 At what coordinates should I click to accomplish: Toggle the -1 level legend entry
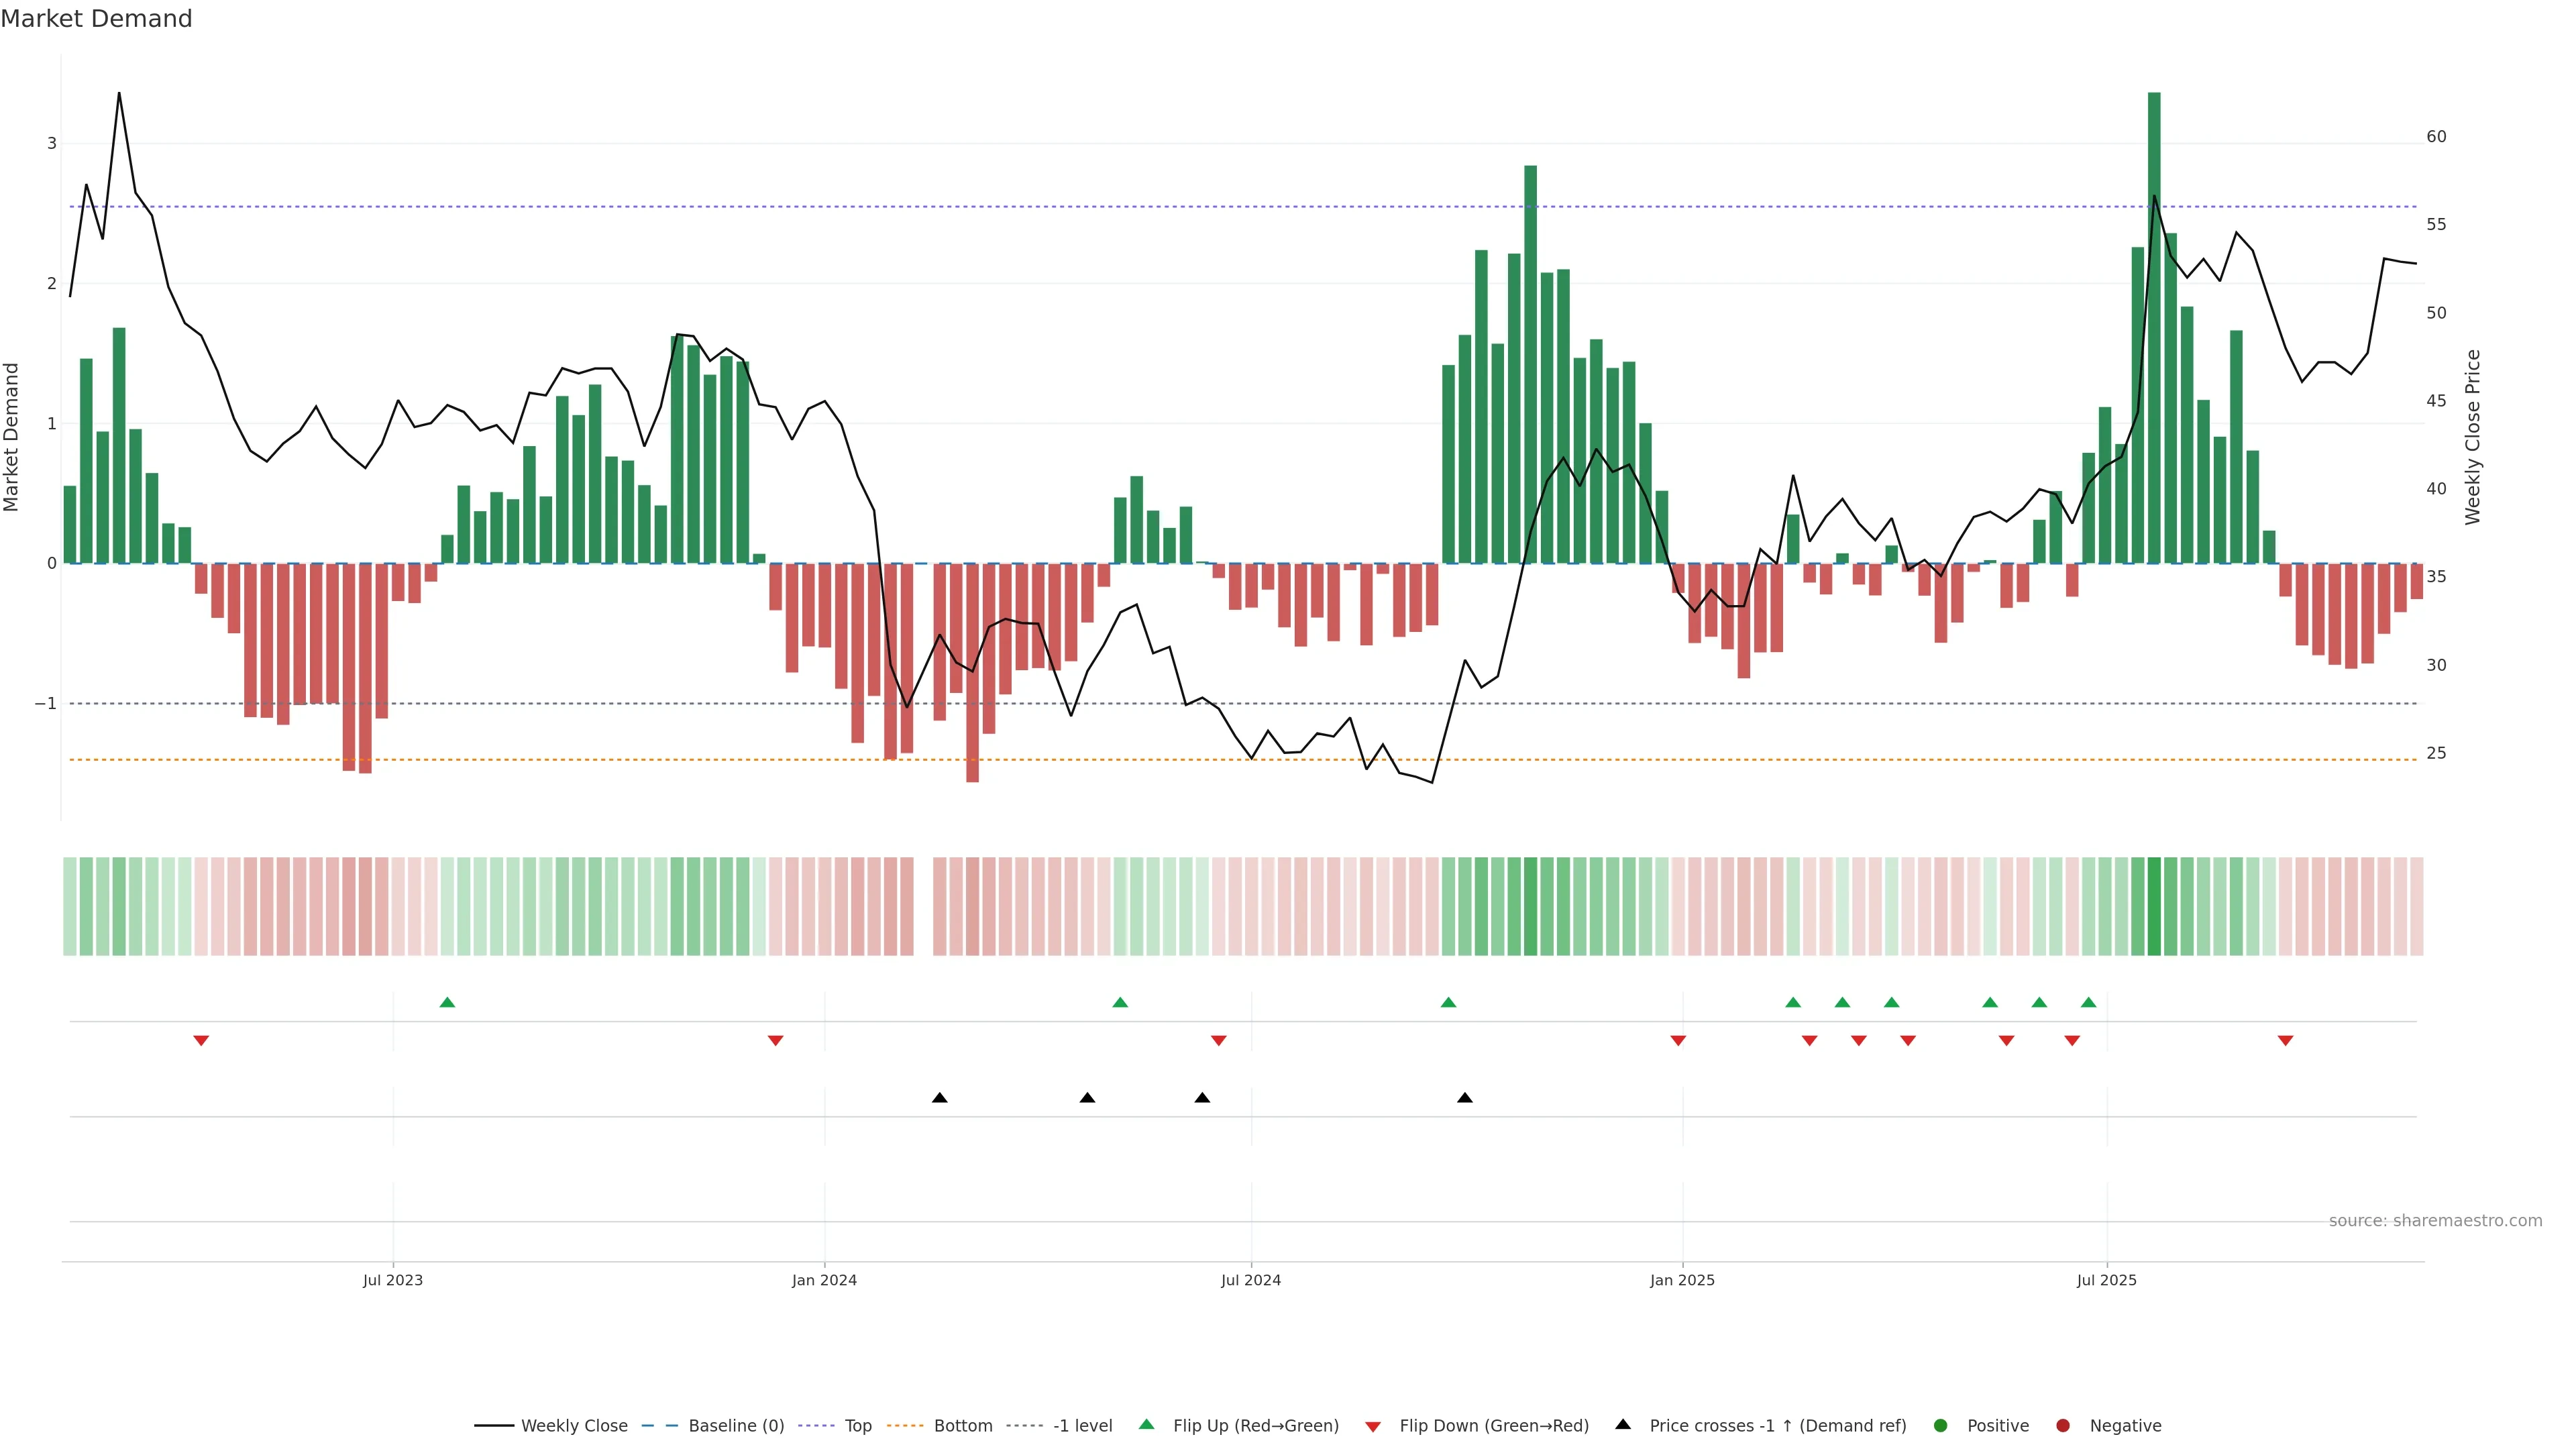1082,1425
